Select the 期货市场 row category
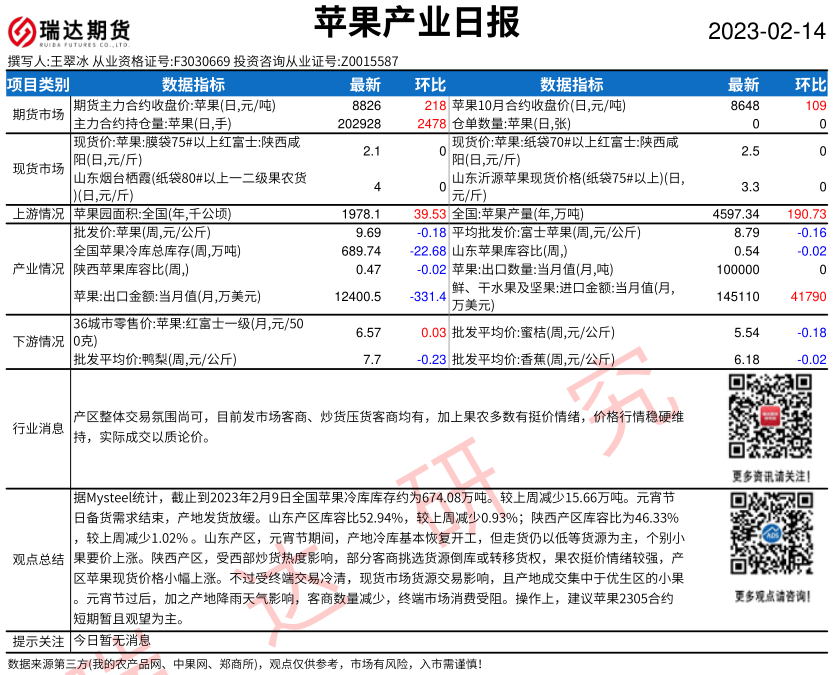The image size is (833, 675). [x=38, y=114]
